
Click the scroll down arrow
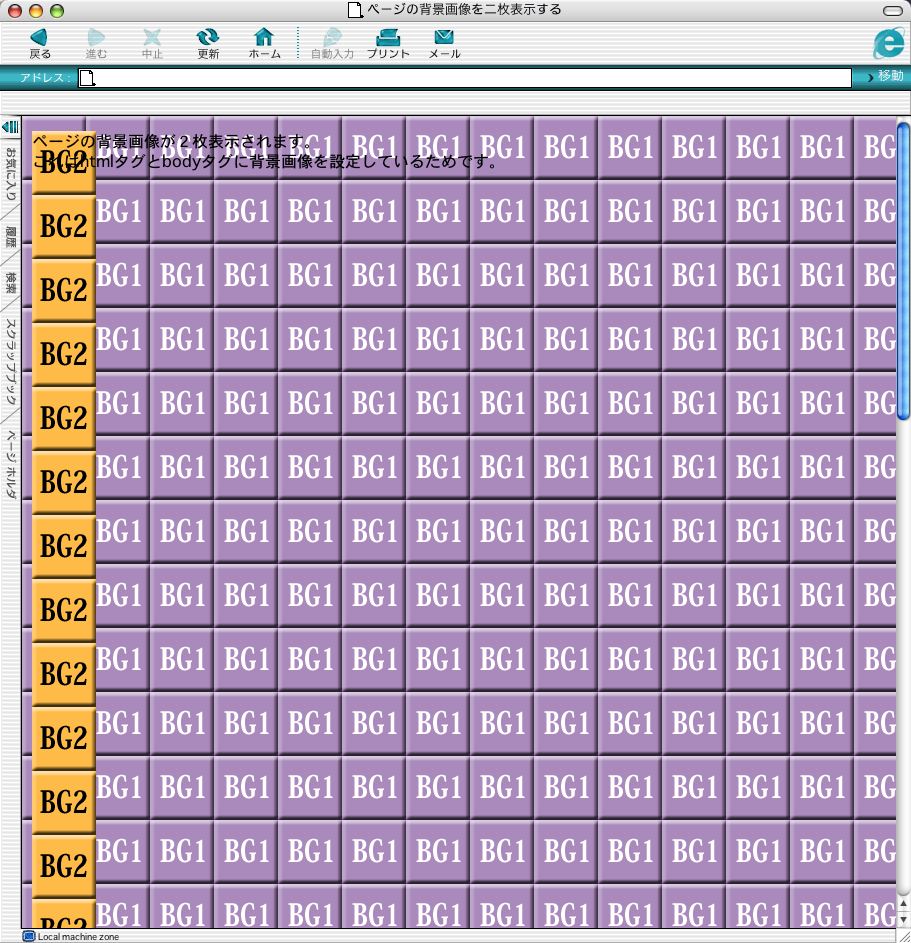coord(903,920)
